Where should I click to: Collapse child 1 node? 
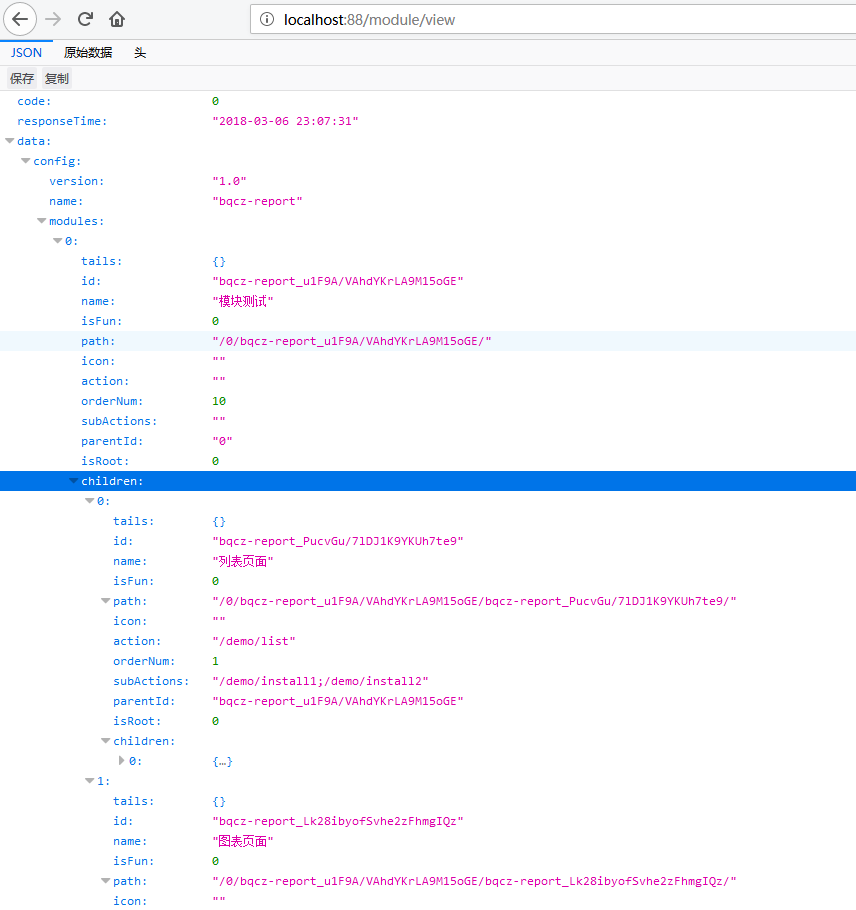[x=89, y=781]
